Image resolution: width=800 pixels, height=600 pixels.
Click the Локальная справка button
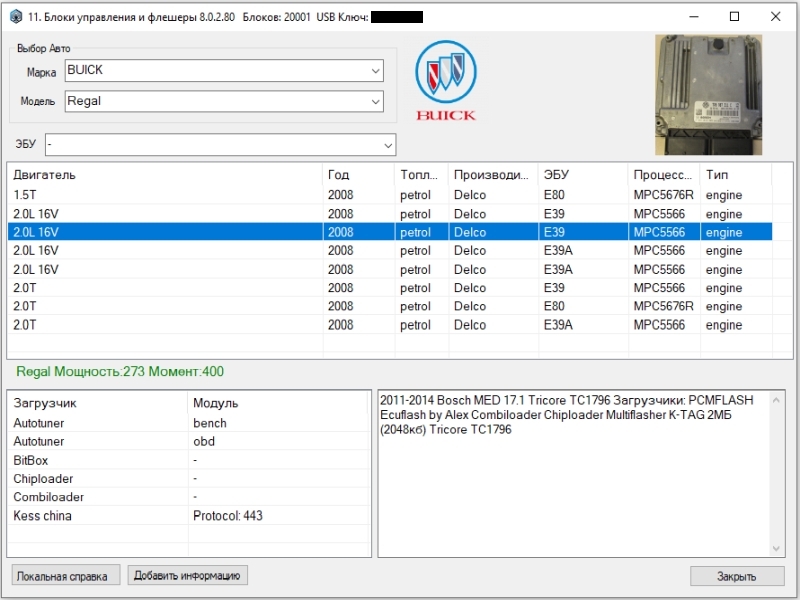(x=66, y=576)
